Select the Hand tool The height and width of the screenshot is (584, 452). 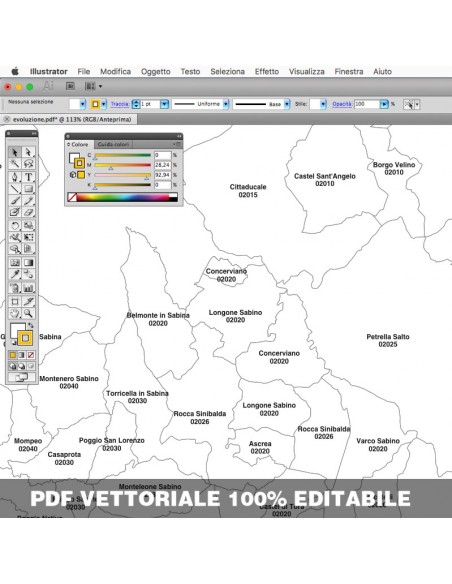(15, 313)
